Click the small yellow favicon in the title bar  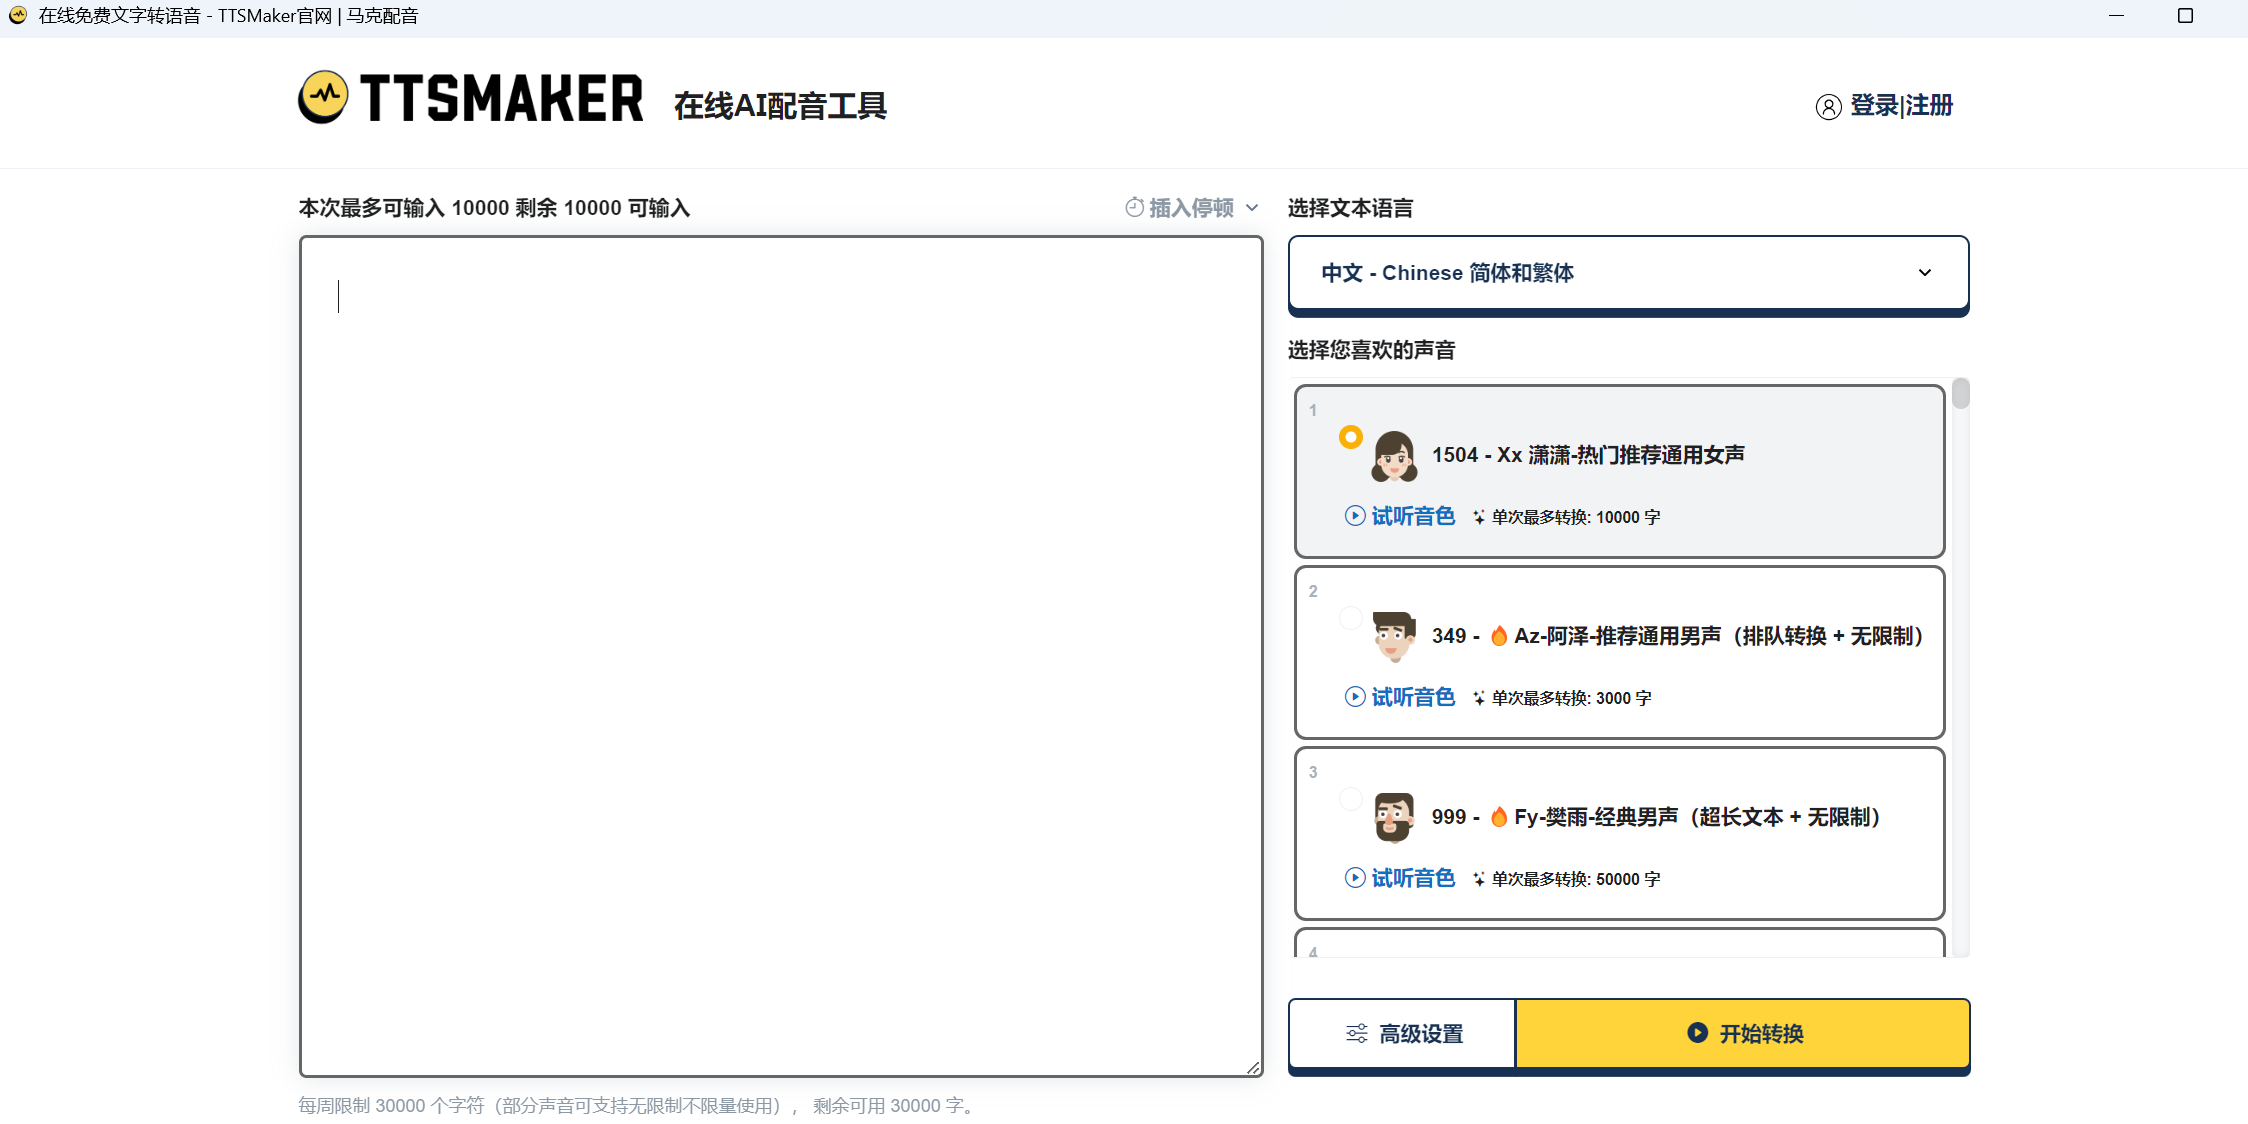pos(17,15)
